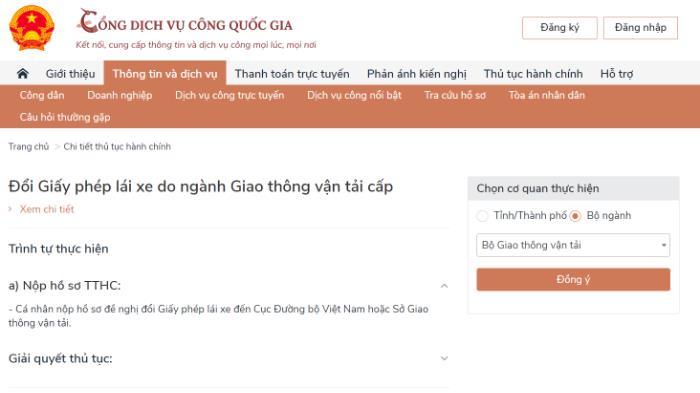Open the 'Xem chi tiết' link
The width and height of the screenshot is (700, 393).
click(46, 209)
